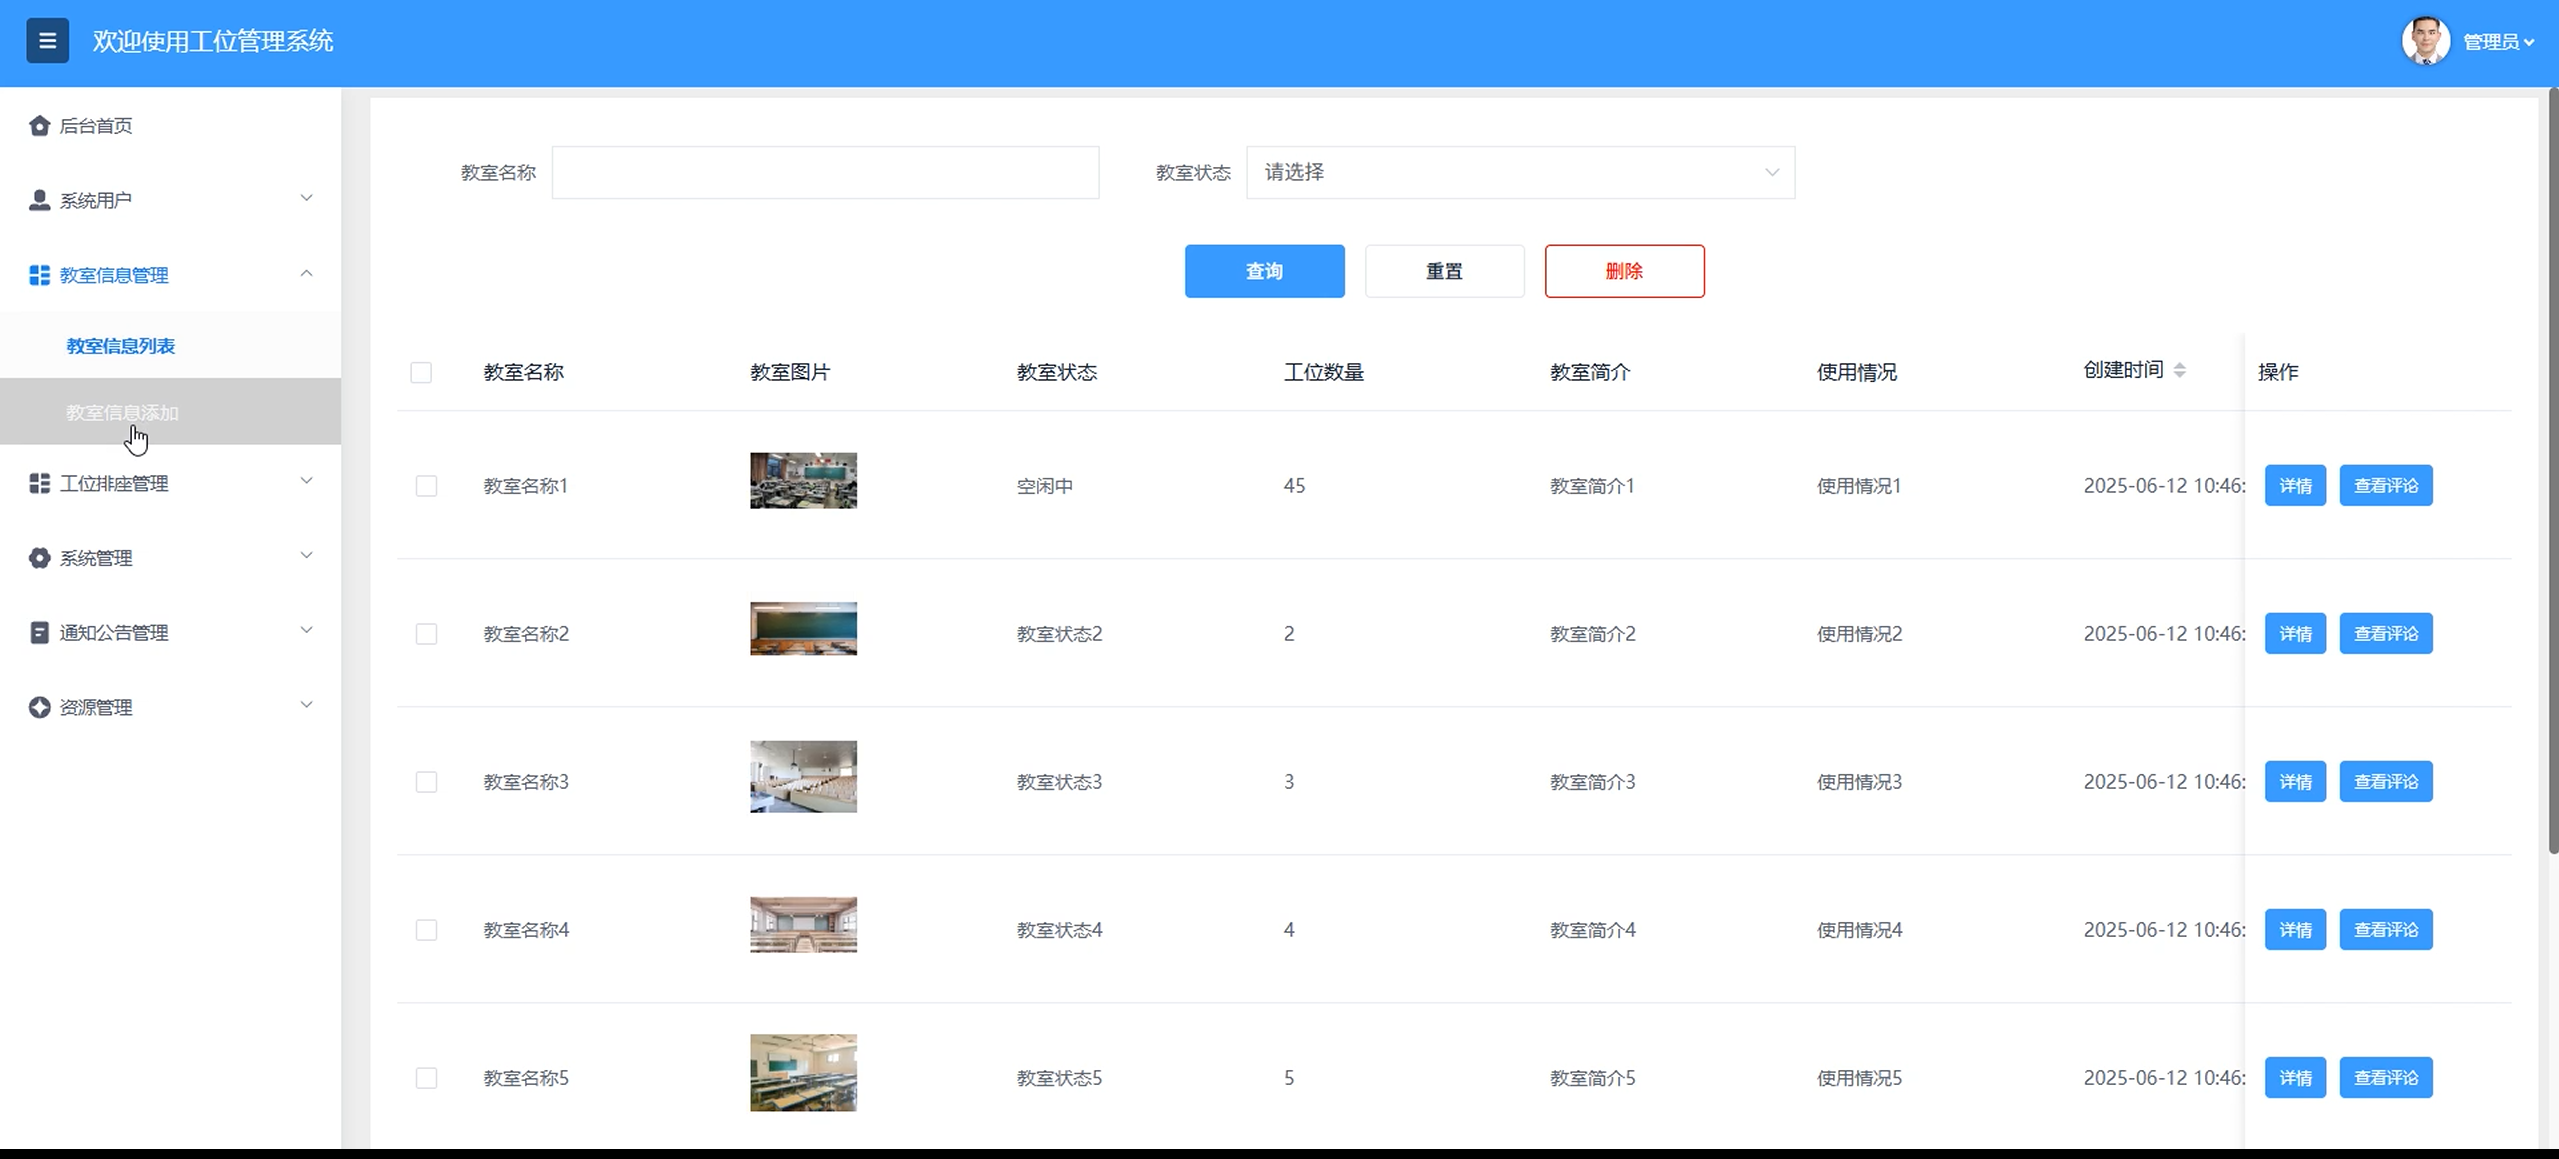The image size is (2559, 1159).
Task: Toggle the select-all checkbox in table header
Action: click(421, 373)
